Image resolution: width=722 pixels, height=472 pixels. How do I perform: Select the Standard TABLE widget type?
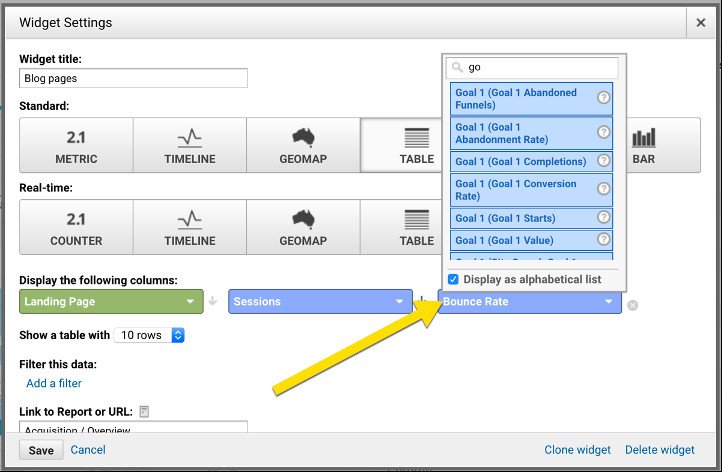point(402,145)
